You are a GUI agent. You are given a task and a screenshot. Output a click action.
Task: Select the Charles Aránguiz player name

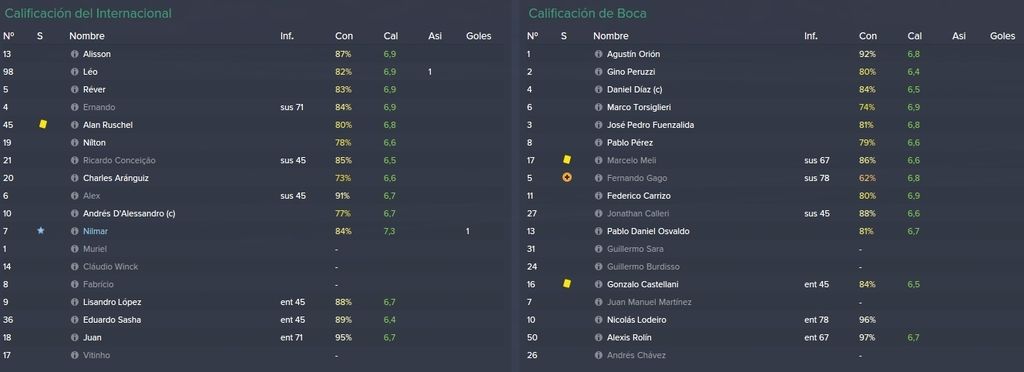(x=116, y=178)
